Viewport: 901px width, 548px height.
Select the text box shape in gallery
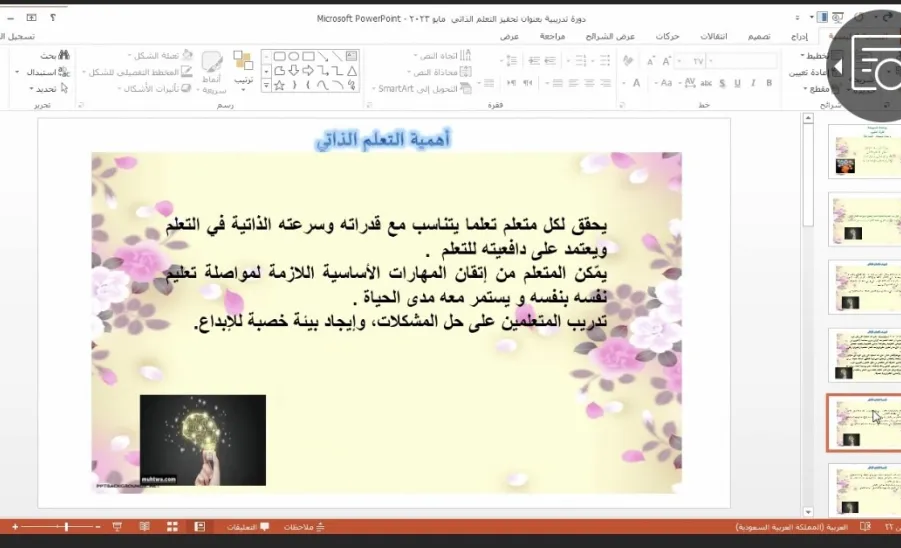[351, 56]
